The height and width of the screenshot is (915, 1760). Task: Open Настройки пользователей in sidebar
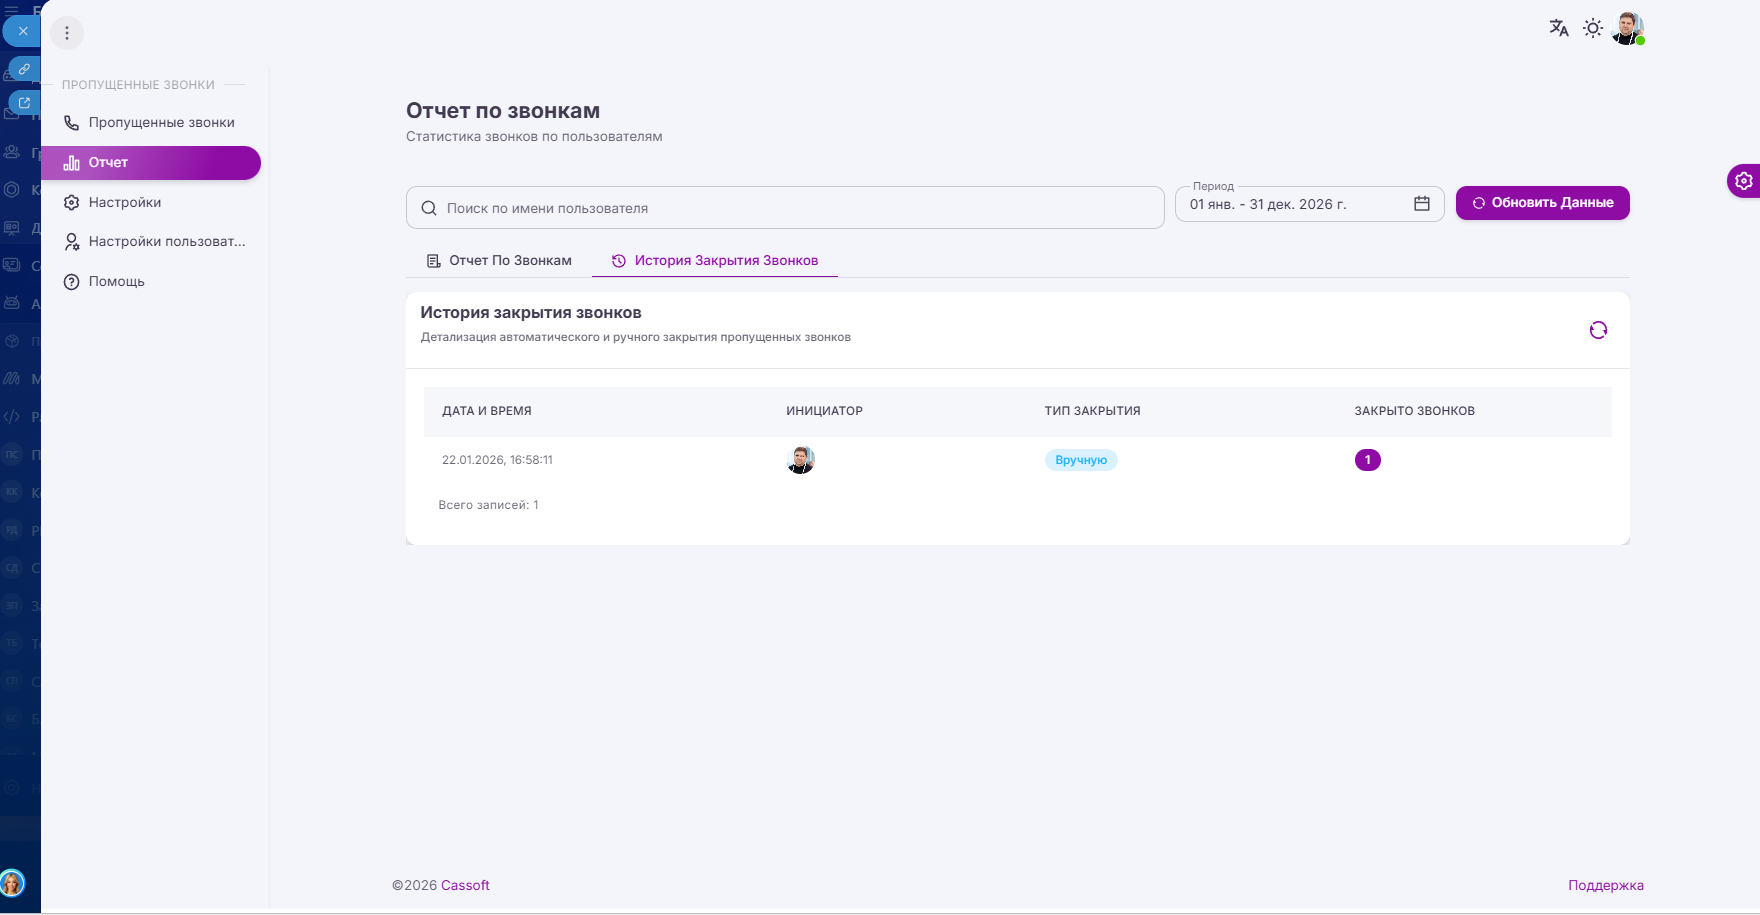(166, 242)
